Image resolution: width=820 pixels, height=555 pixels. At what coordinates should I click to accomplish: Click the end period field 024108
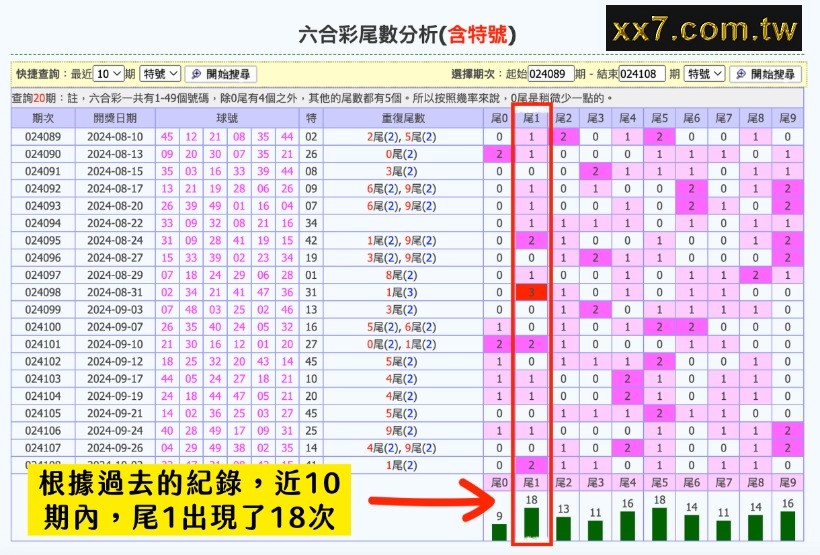643,74
